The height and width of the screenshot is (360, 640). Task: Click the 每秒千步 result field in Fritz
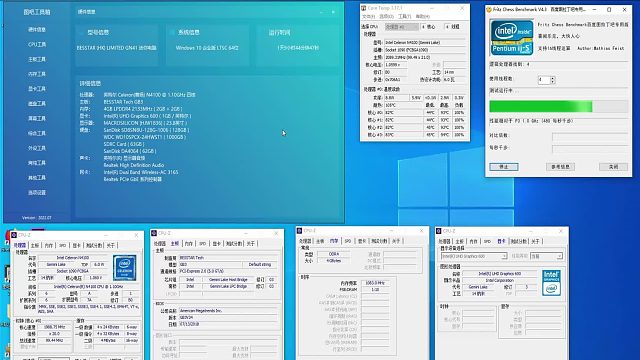coord(590,149)
